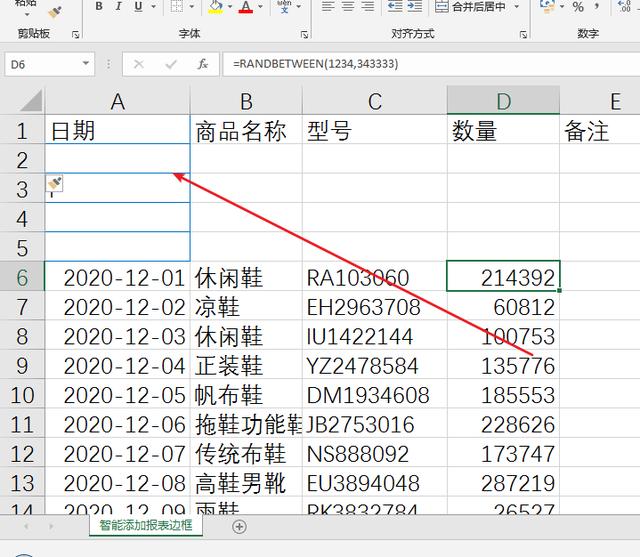Click the Name Box showing D6
640x557 pixels.
tap(43, 64)
